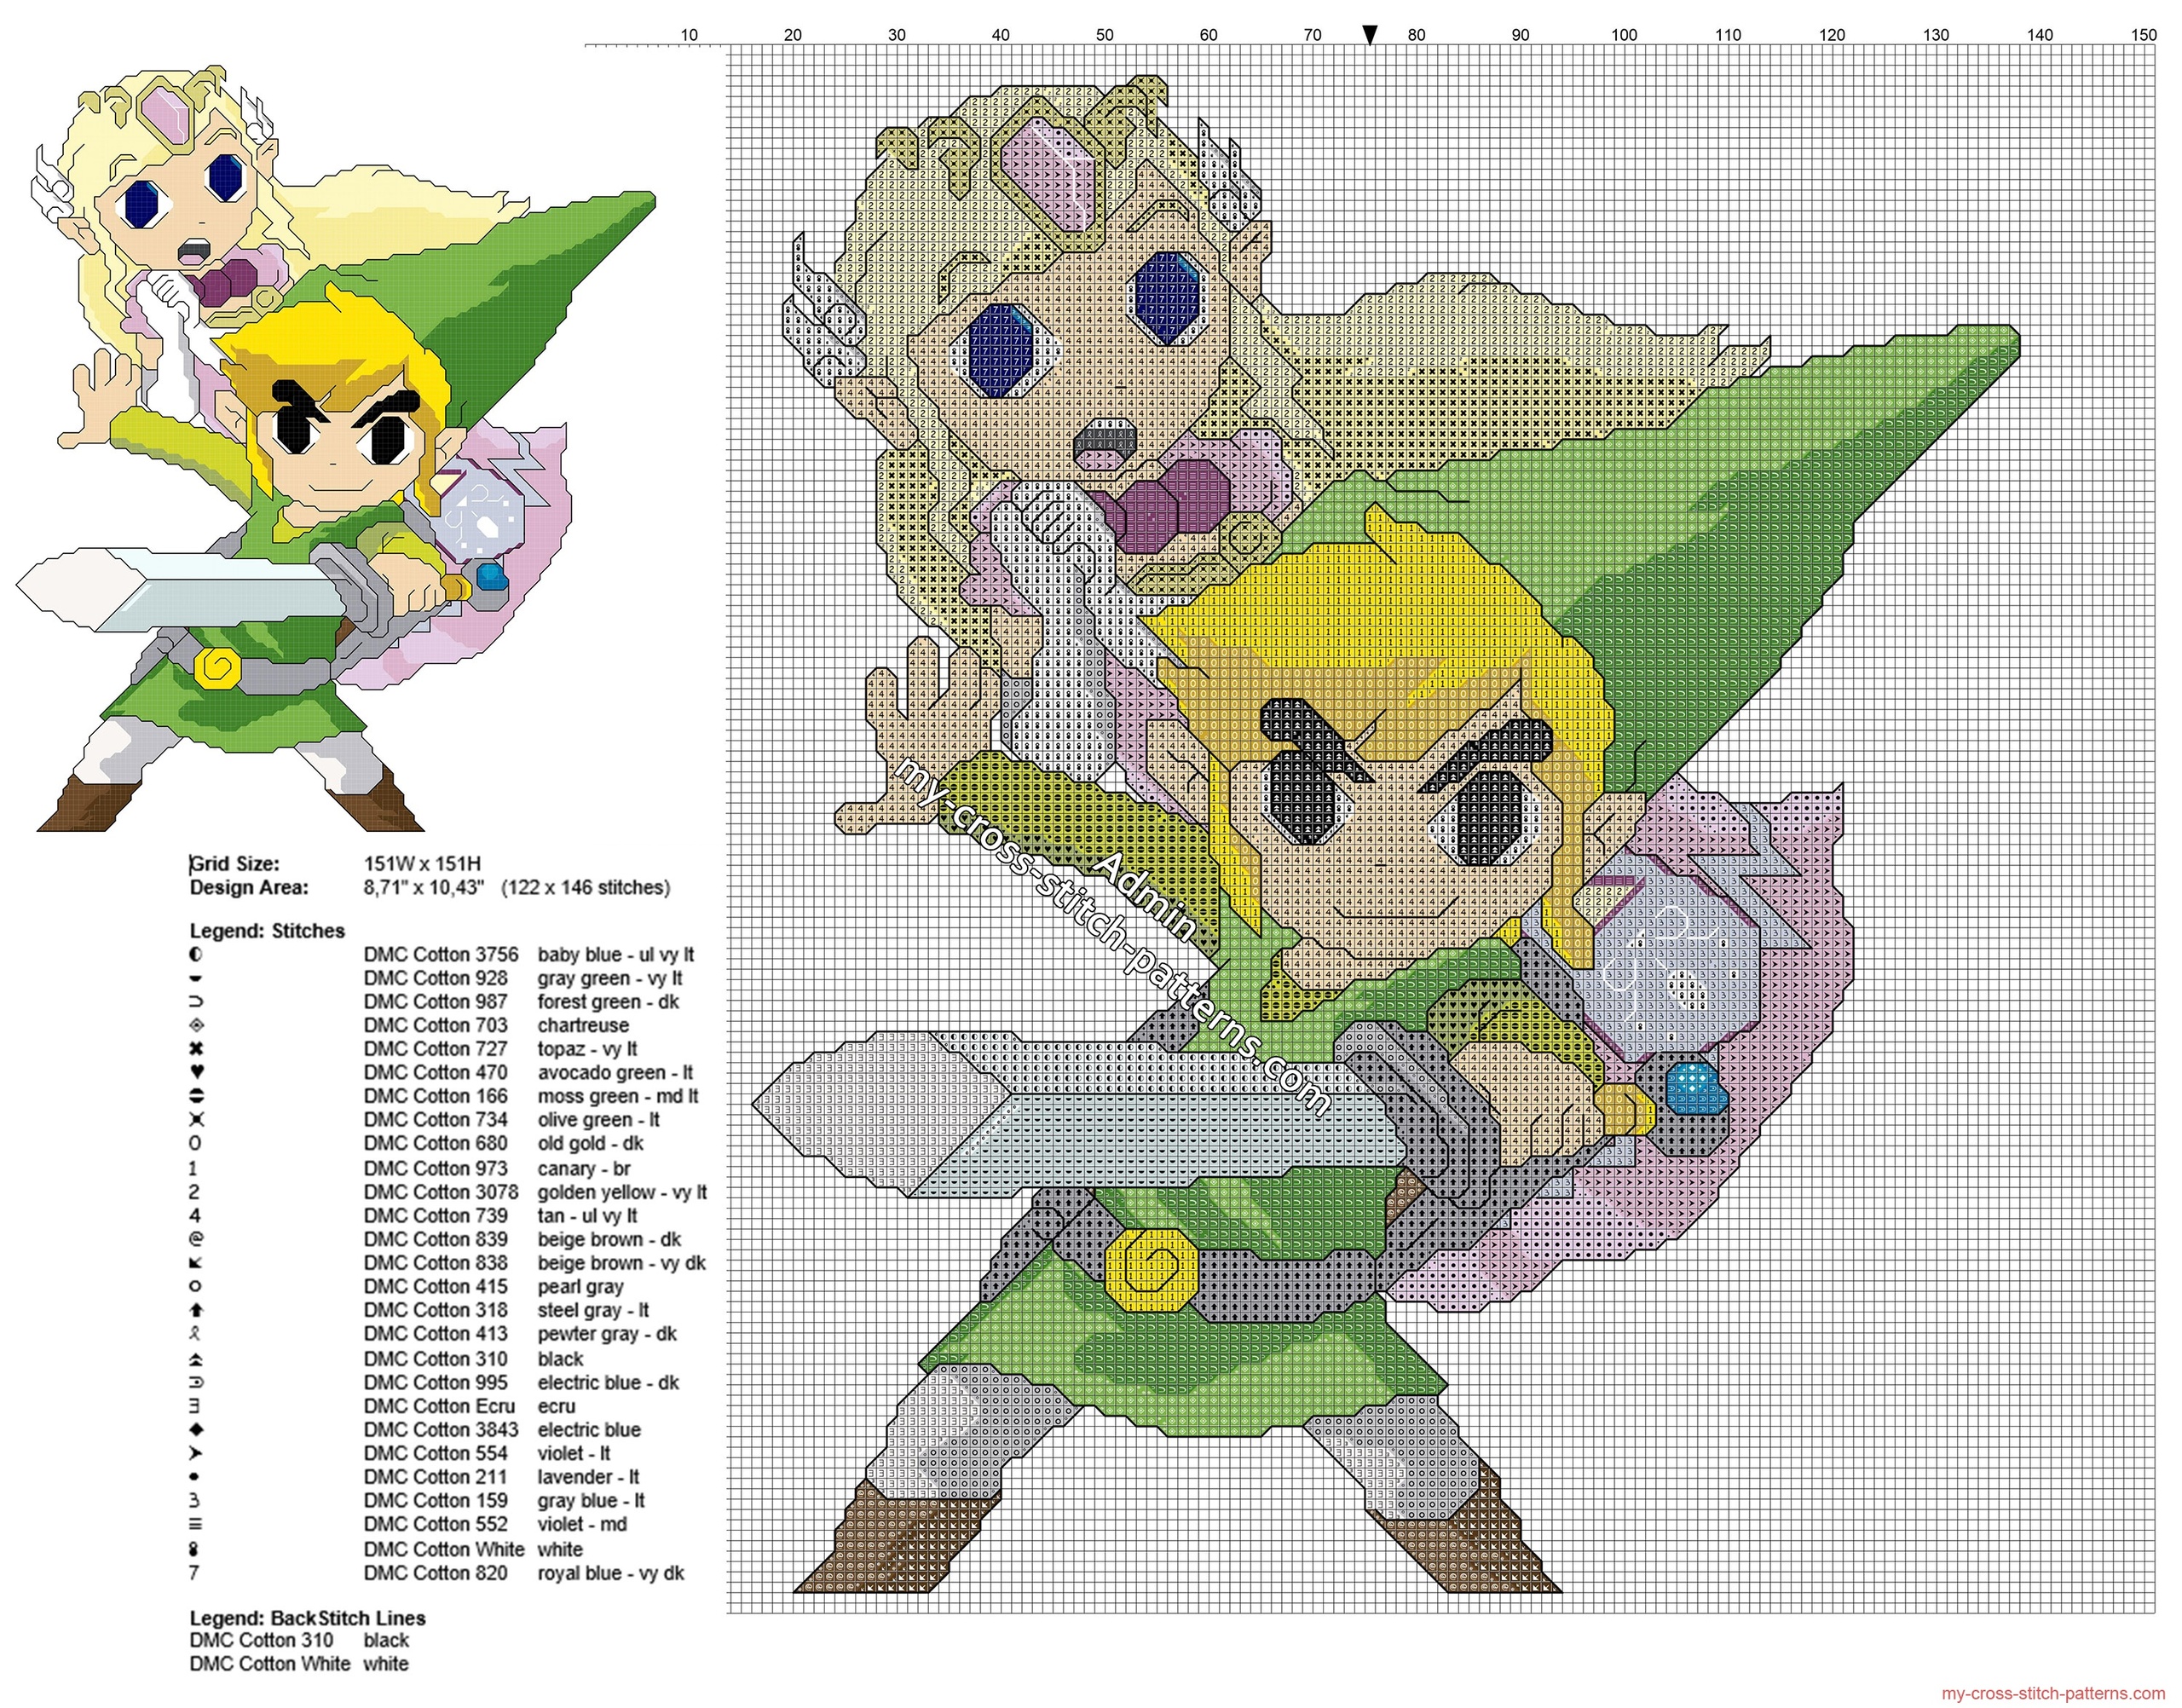Screen dimensions: 2182x1708
Task: Click ruler number 10
Action: [689, 35]
